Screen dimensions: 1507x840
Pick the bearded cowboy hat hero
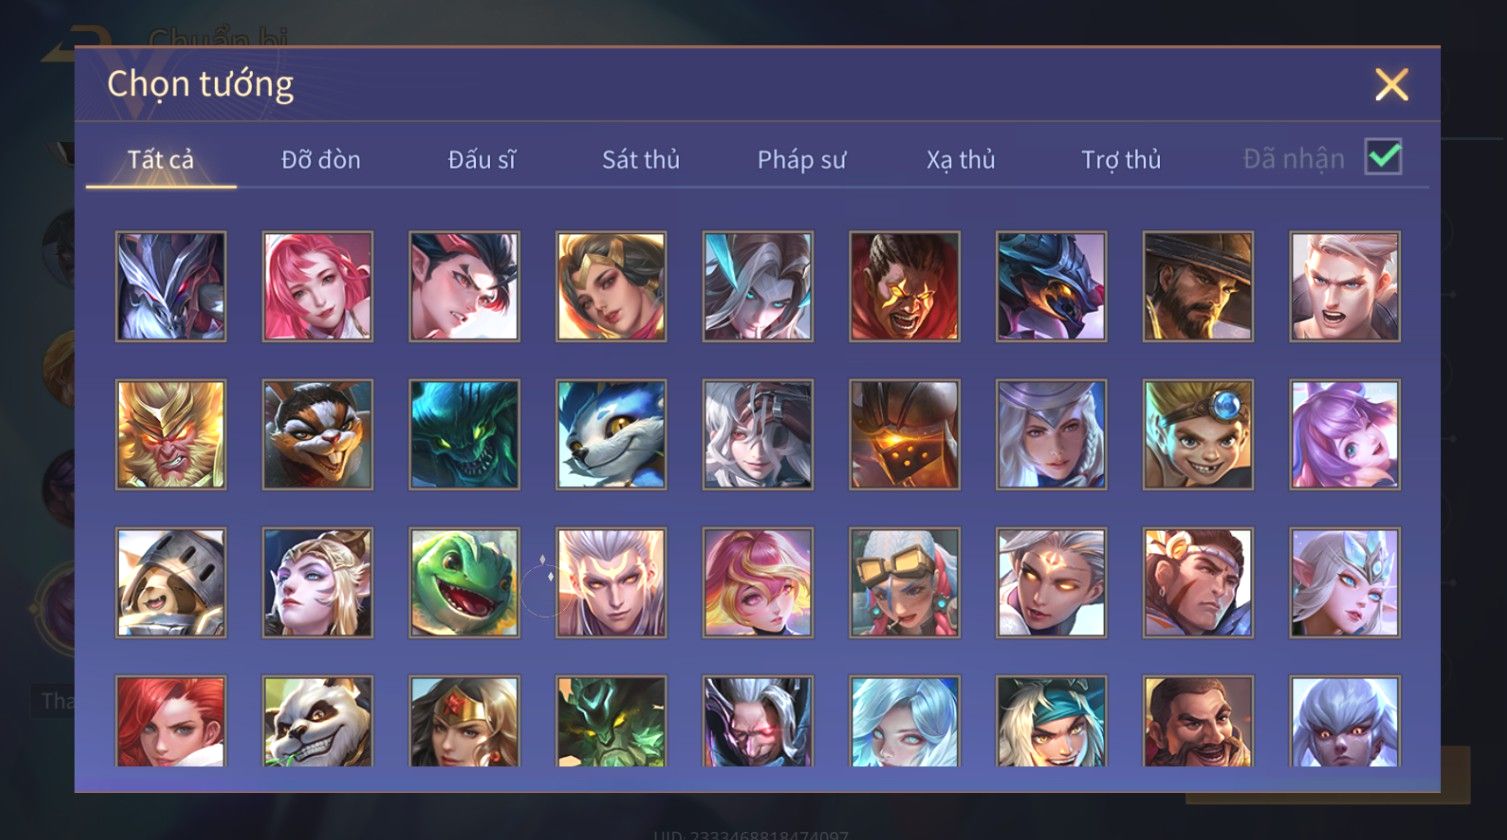point(1198,287)
